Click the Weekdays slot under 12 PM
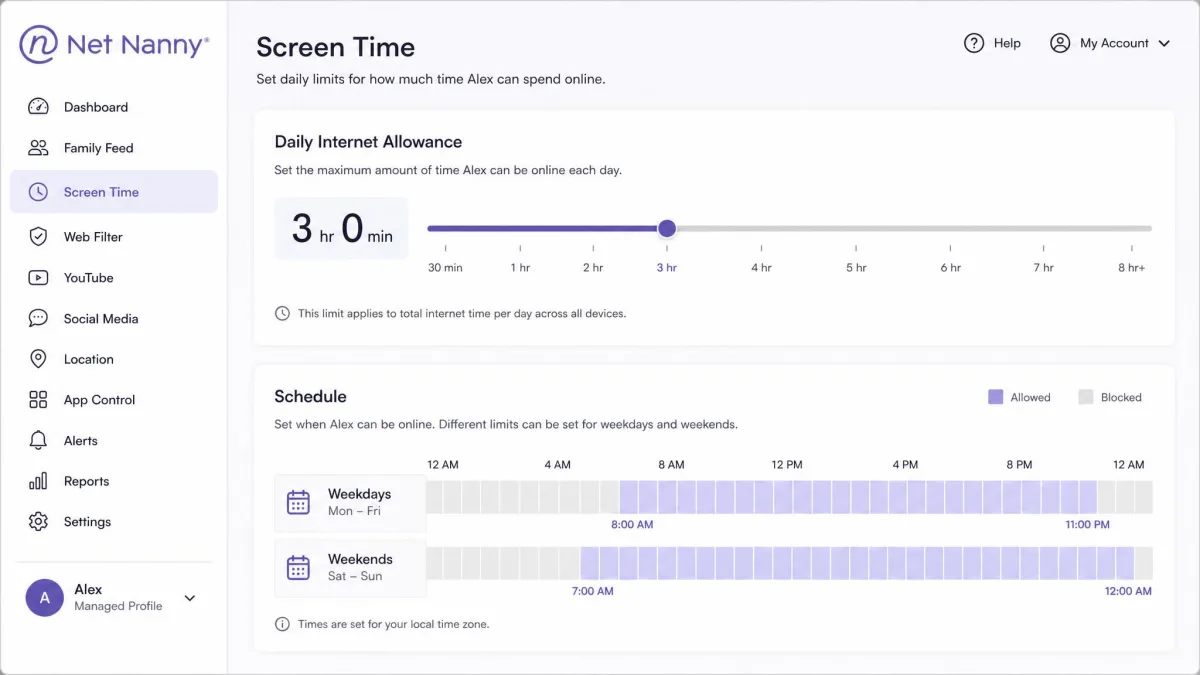 coord(784,497)
